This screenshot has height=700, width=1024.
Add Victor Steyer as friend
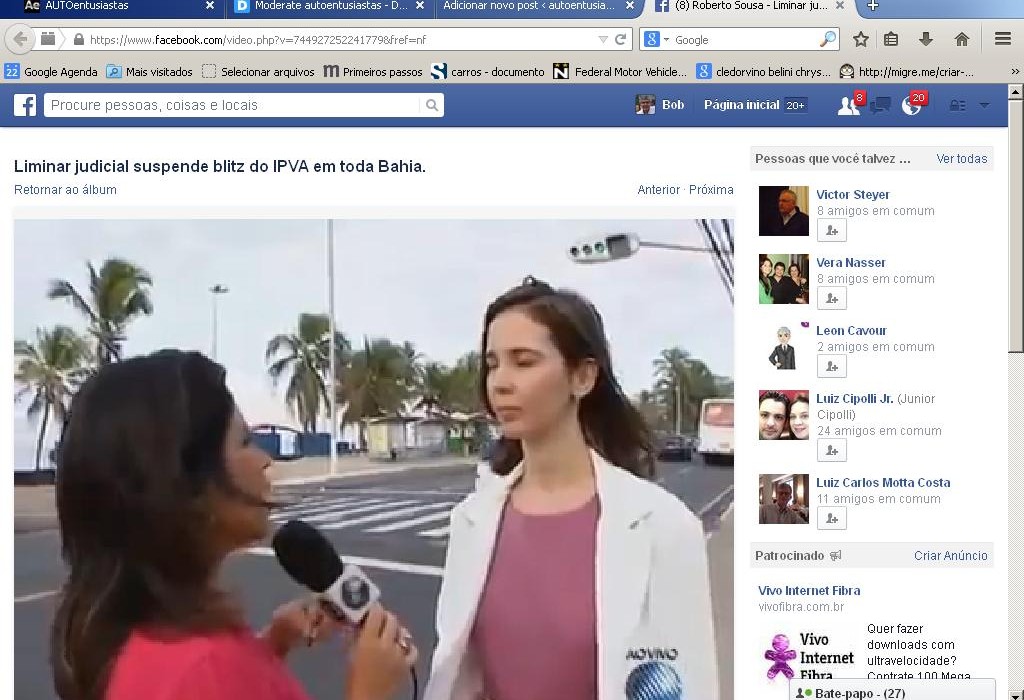coord(831,230)
